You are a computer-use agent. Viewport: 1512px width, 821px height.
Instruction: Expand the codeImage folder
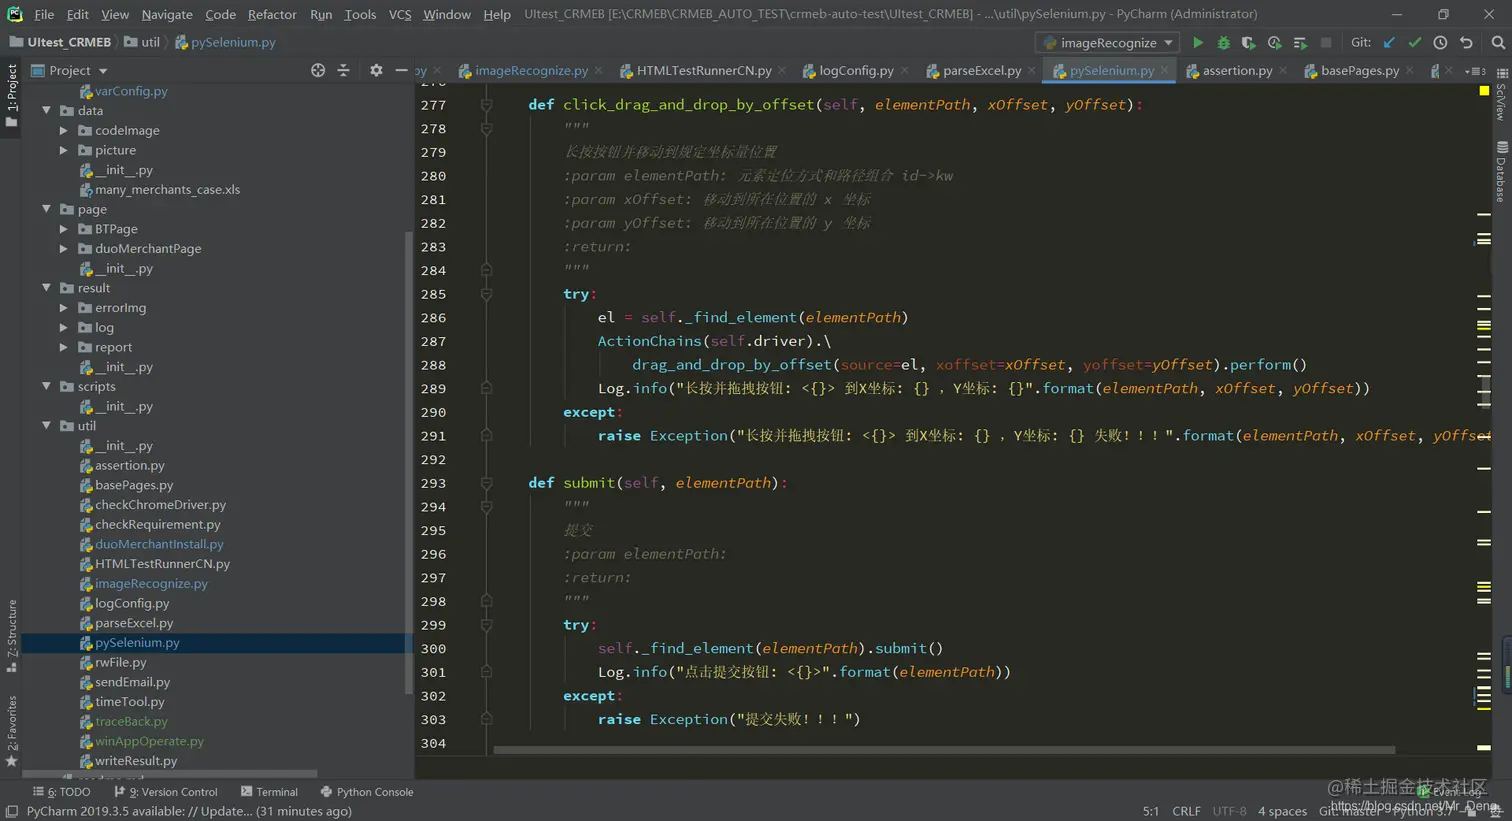pos(64,130)
